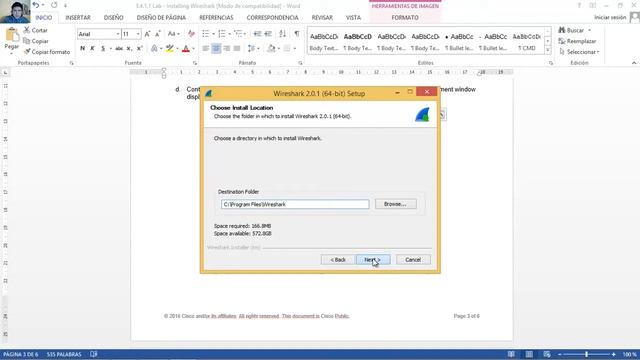Collapse the ribbon with chevron arrow
640x360 pixels.
click(634, 63)
